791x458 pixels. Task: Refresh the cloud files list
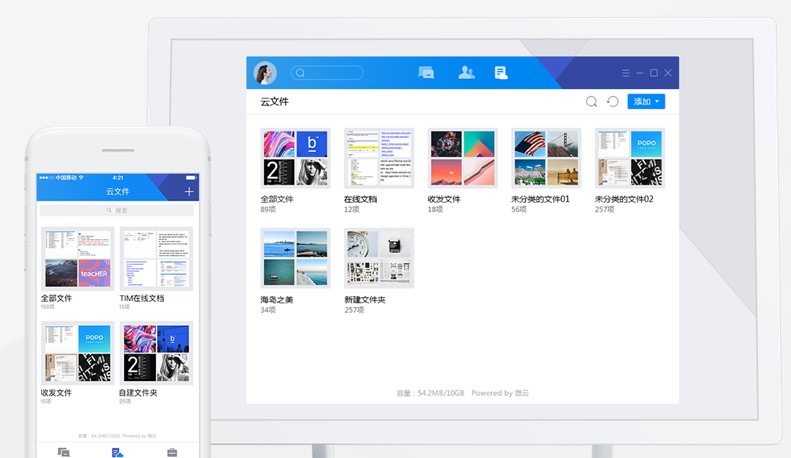tap(613, 102)
